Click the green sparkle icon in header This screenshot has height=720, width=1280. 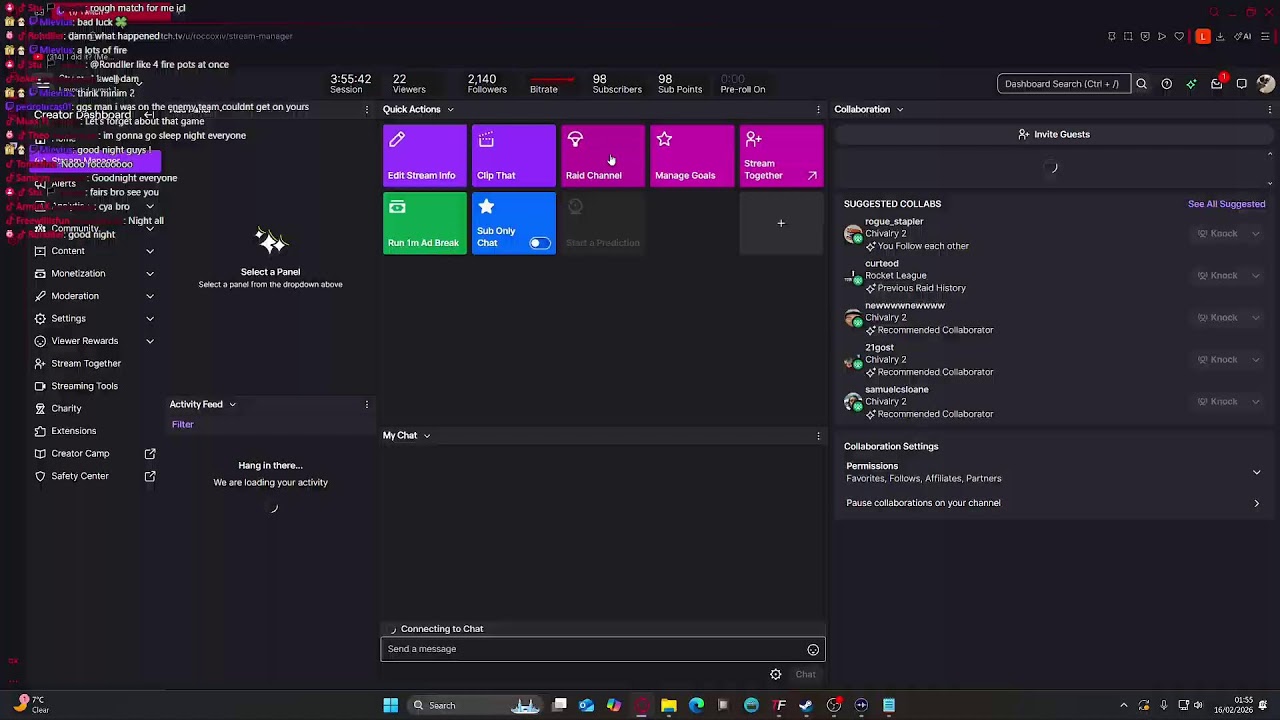(1191, 84)
